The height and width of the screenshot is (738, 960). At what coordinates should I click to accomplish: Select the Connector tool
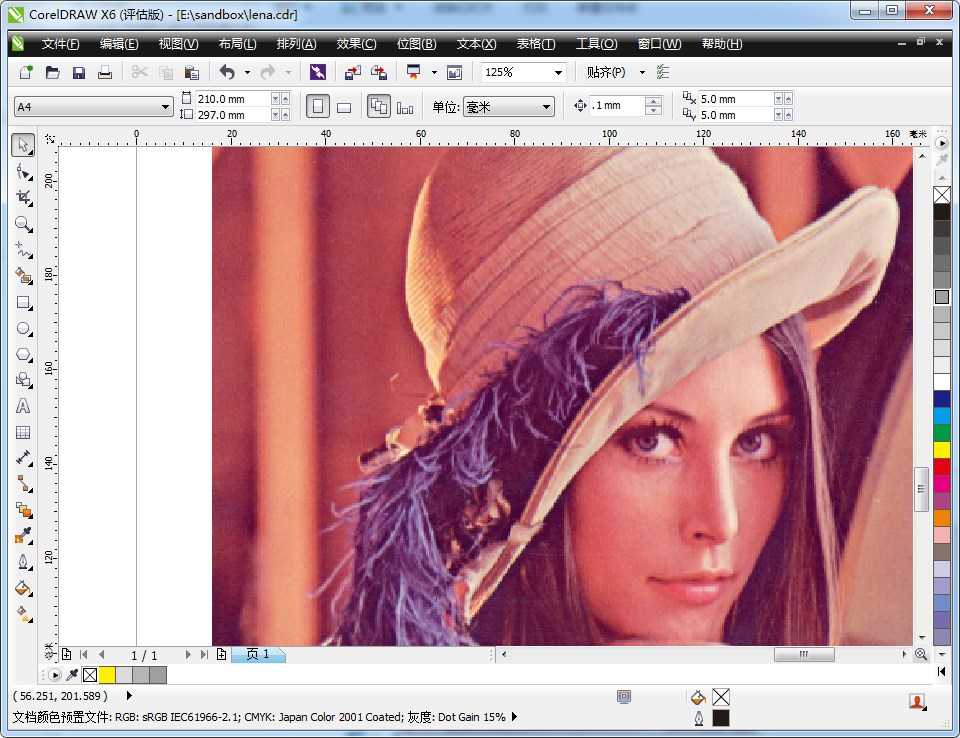point(23,484)
